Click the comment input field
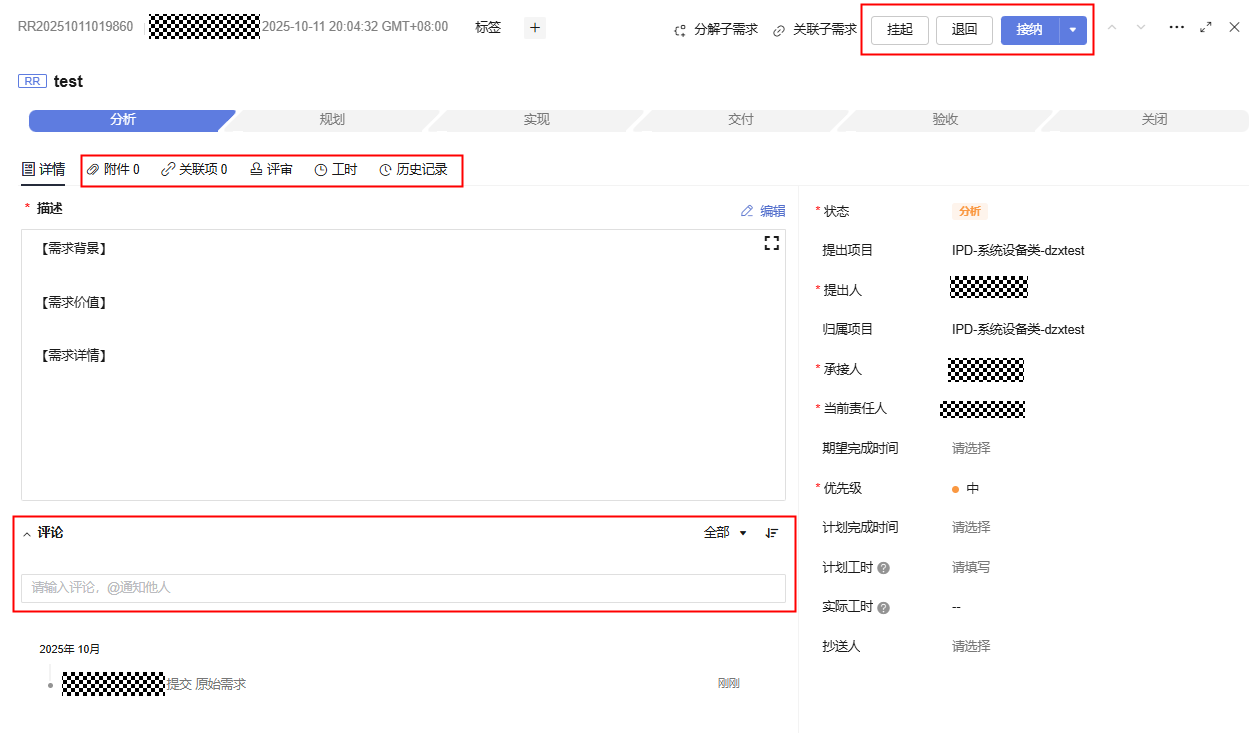Screen dimensions: 1249x733 (x=403, y=588)
